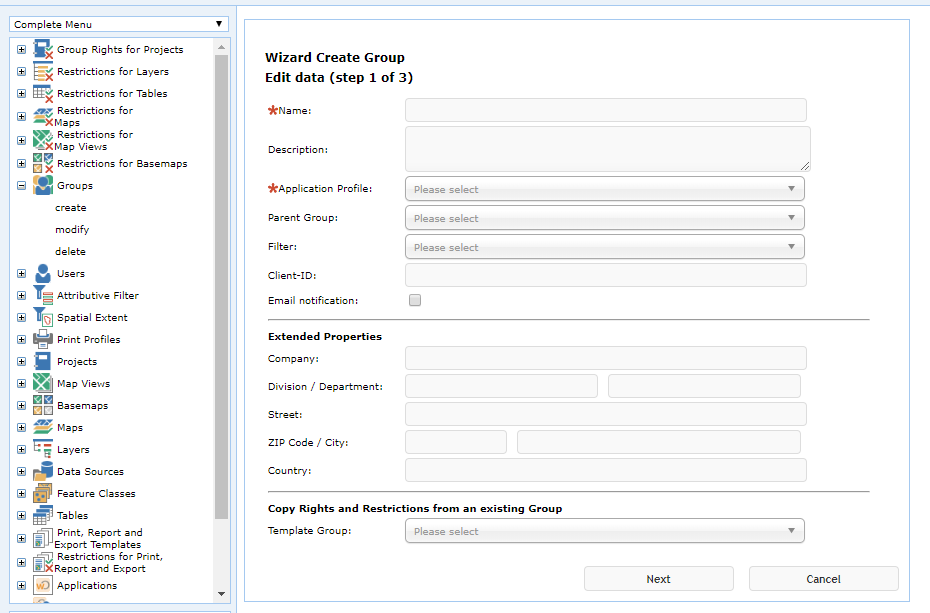Viewport: 930px width, 613px height.
Task: Click the Restrictions for Layers icon
Action: pos(41,70)
